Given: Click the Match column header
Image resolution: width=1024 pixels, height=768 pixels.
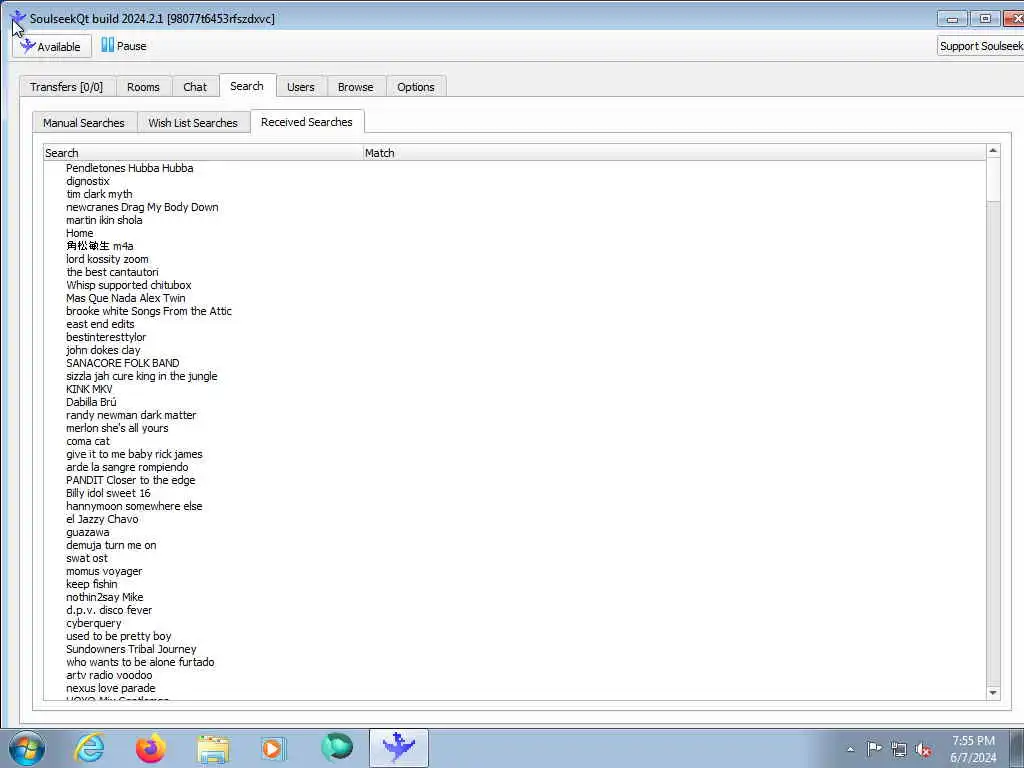Looking at the screenshot, I should (x=674, y=153).
